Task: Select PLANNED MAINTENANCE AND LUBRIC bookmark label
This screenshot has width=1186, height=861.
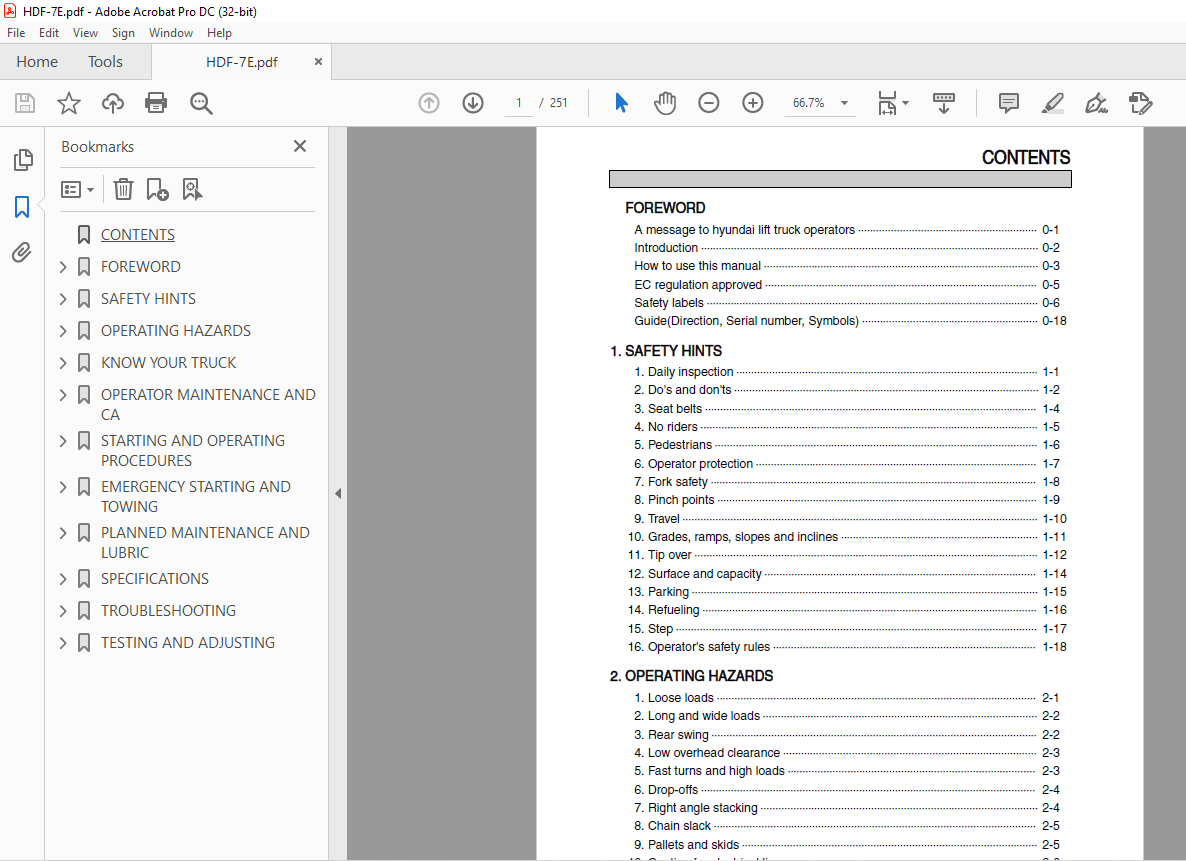Action: [x=205, y=542]
